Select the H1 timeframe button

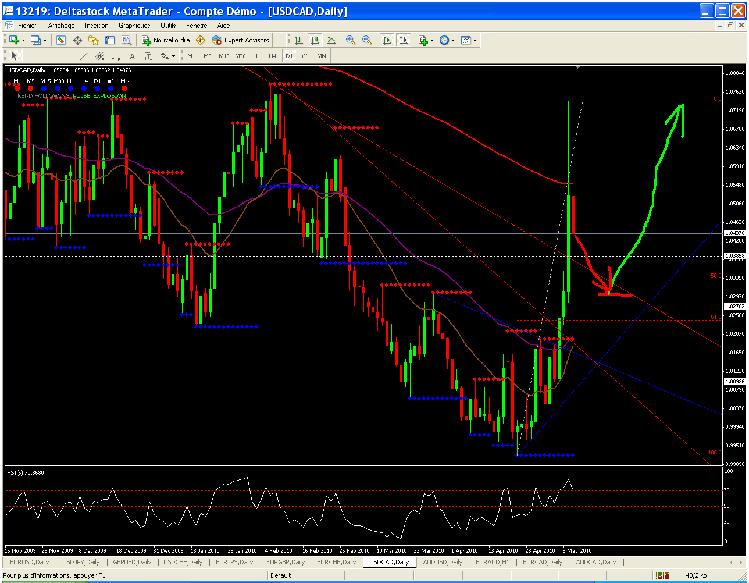click(257, 56)
